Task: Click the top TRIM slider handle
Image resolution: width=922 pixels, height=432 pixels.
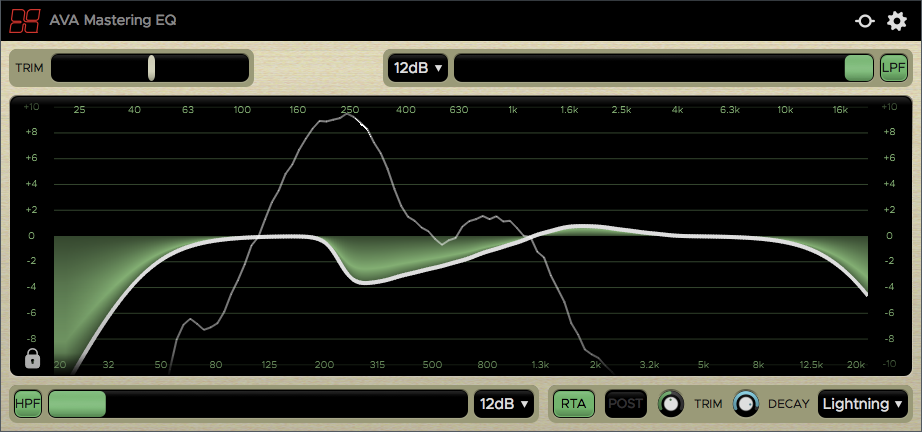Action: point(151,68)
